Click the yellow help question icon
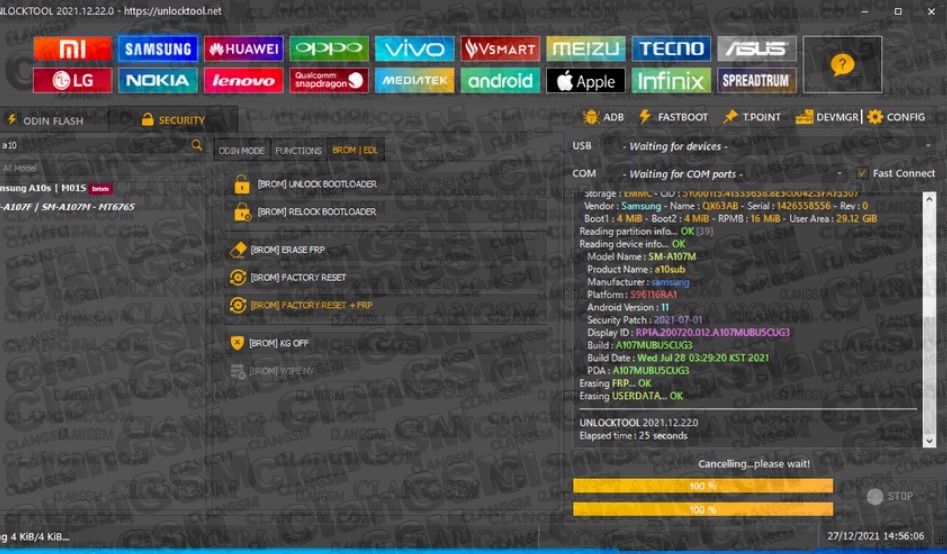 coord(842,65)
